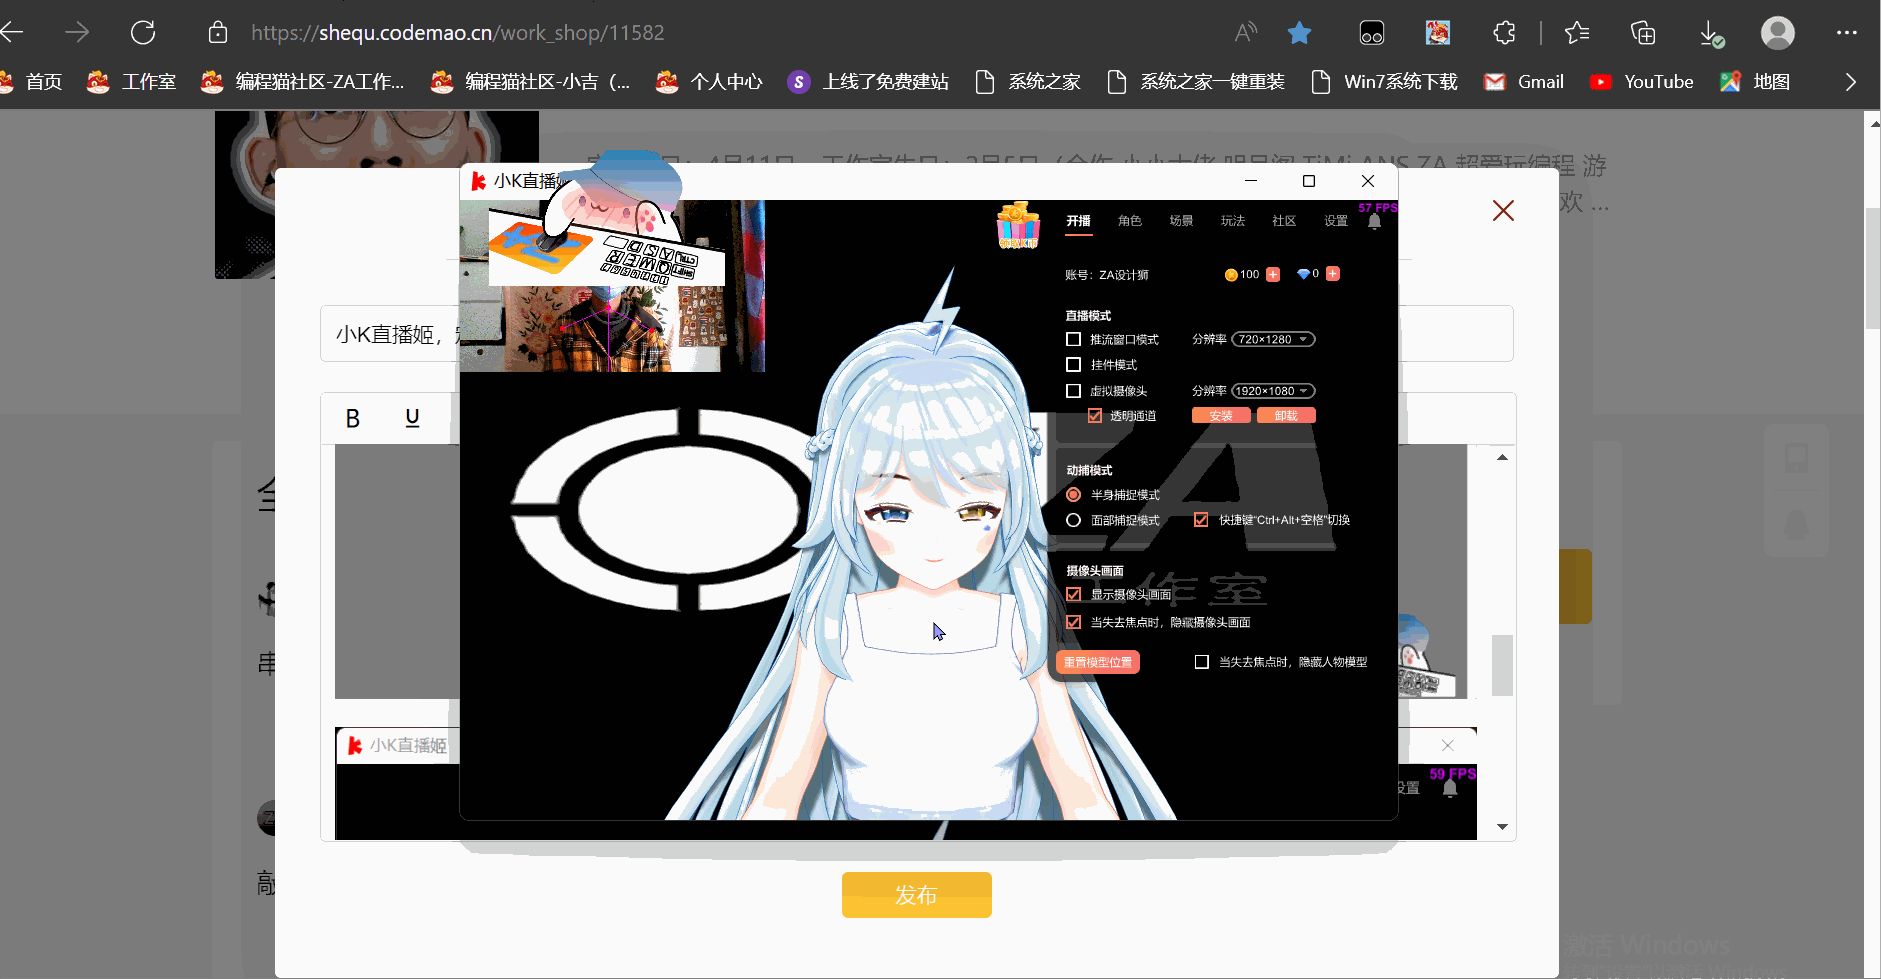Open the 领取K币 gift coins icon
Image resolution: width=1881 pixels, height=979 pixels.
tap(1018, 225)
